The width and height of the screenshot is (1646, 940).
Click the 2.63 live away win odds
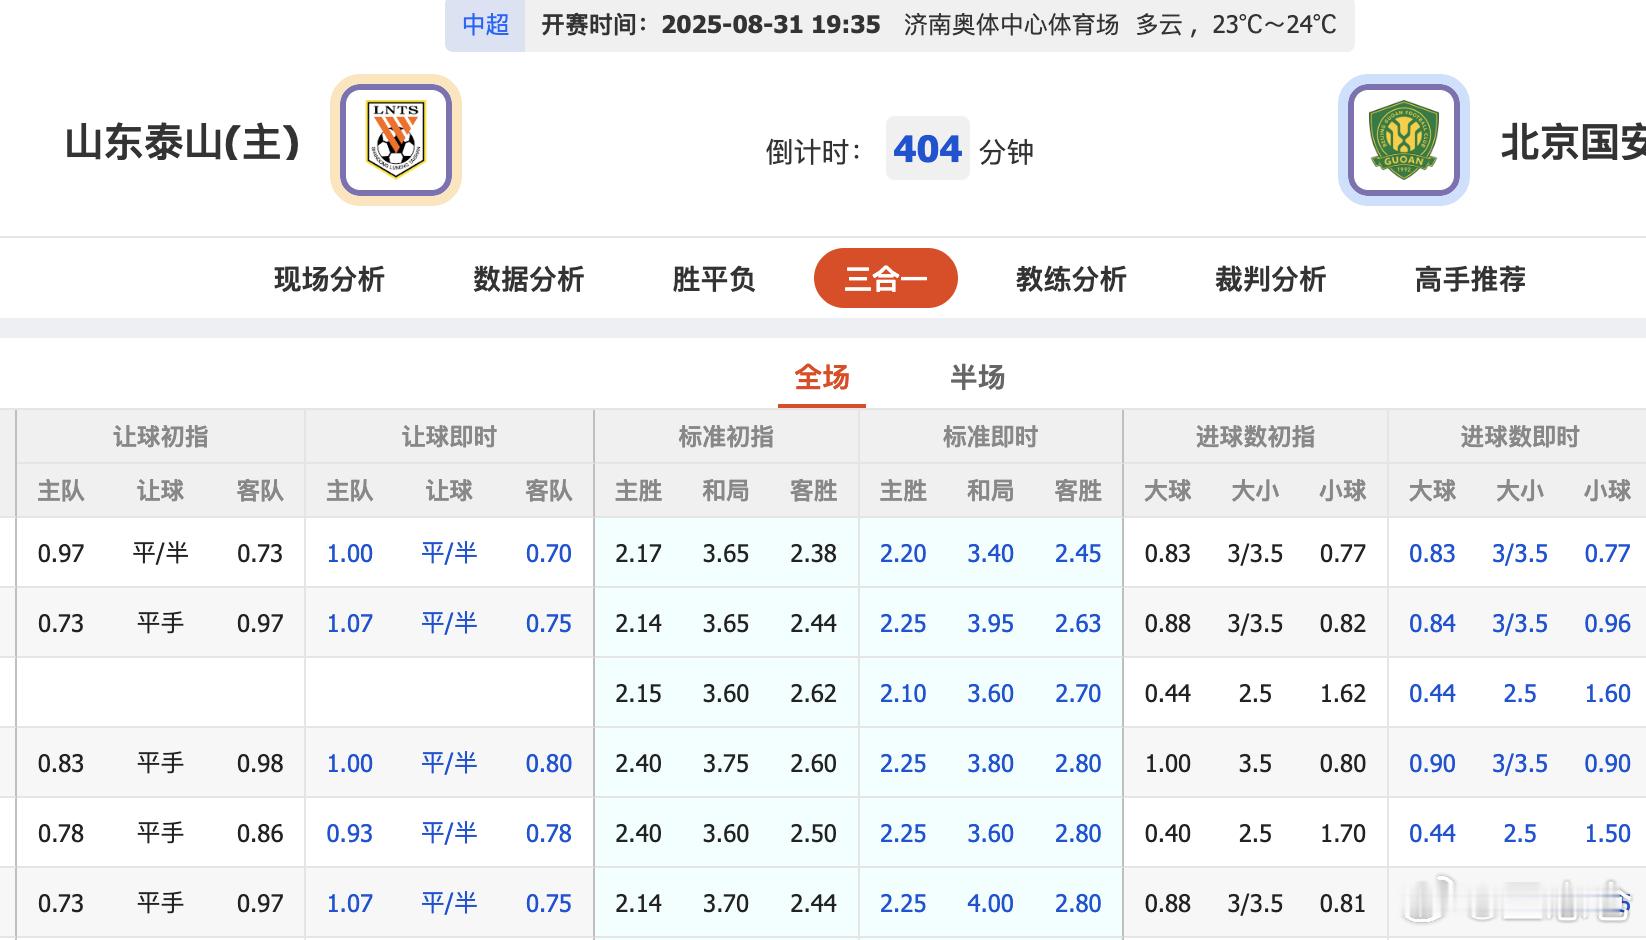[1078, 623]
